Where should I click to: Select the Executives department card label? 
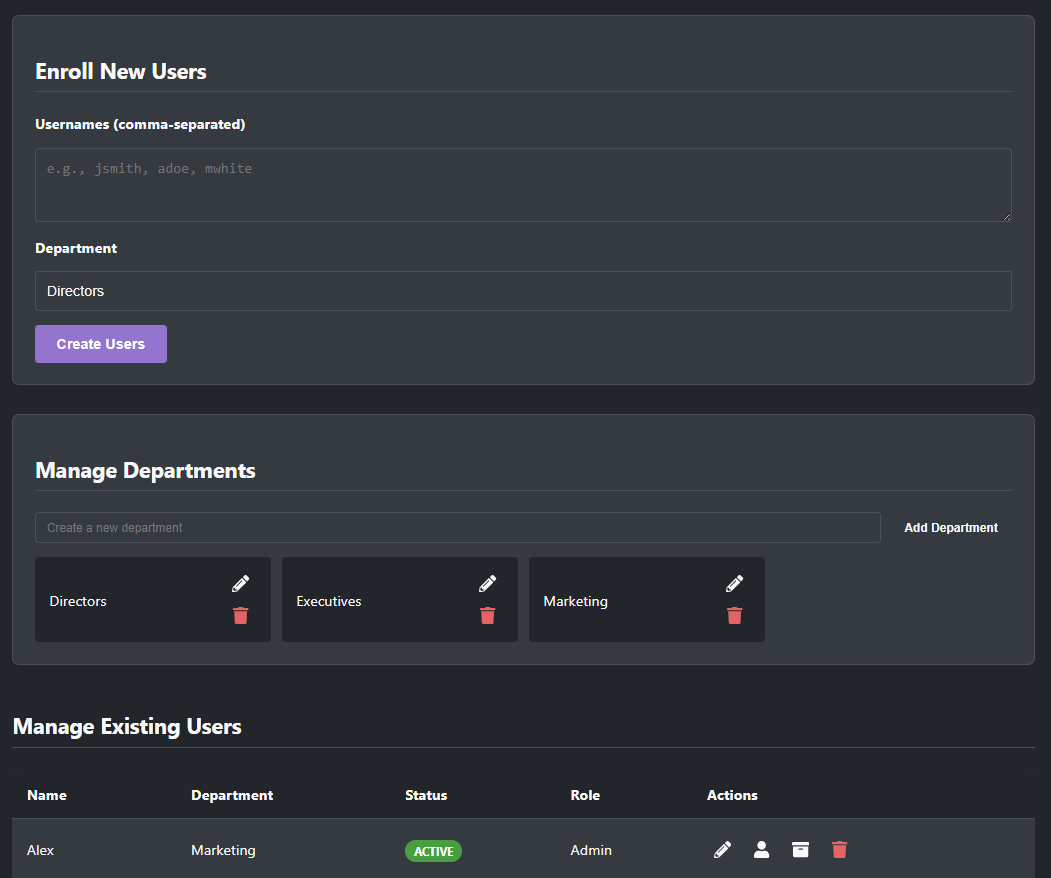(328, 601)
